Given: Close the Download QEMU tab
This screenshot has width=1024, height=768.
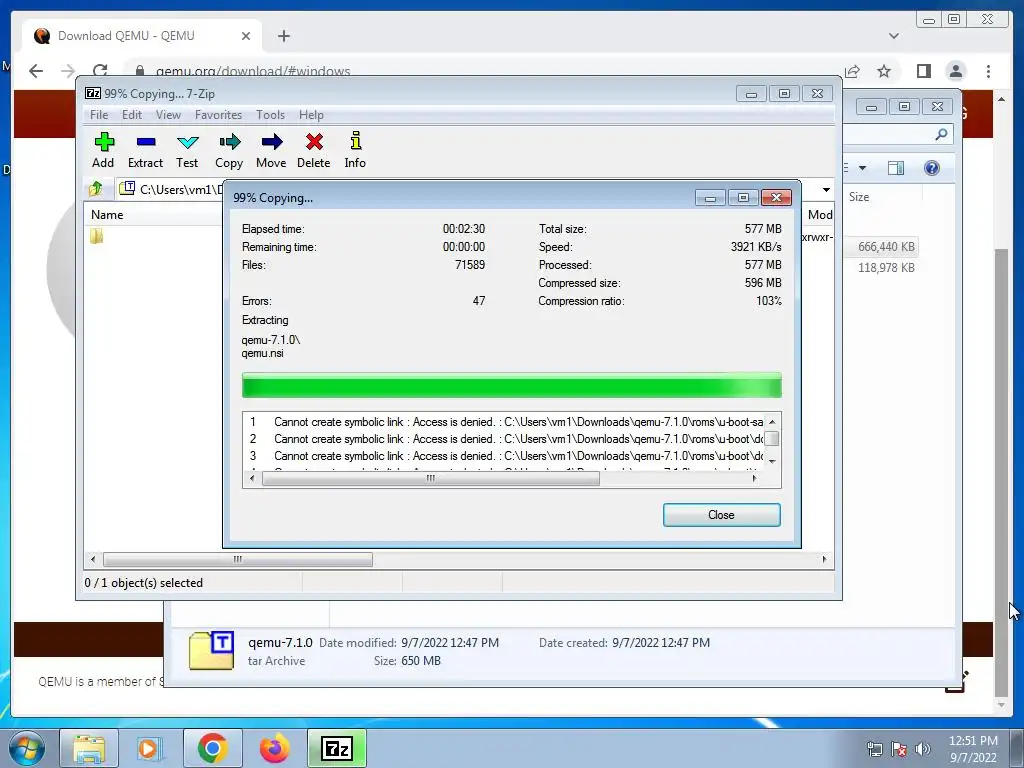Looking at the screenshot, I should click(x=246, y=36).
